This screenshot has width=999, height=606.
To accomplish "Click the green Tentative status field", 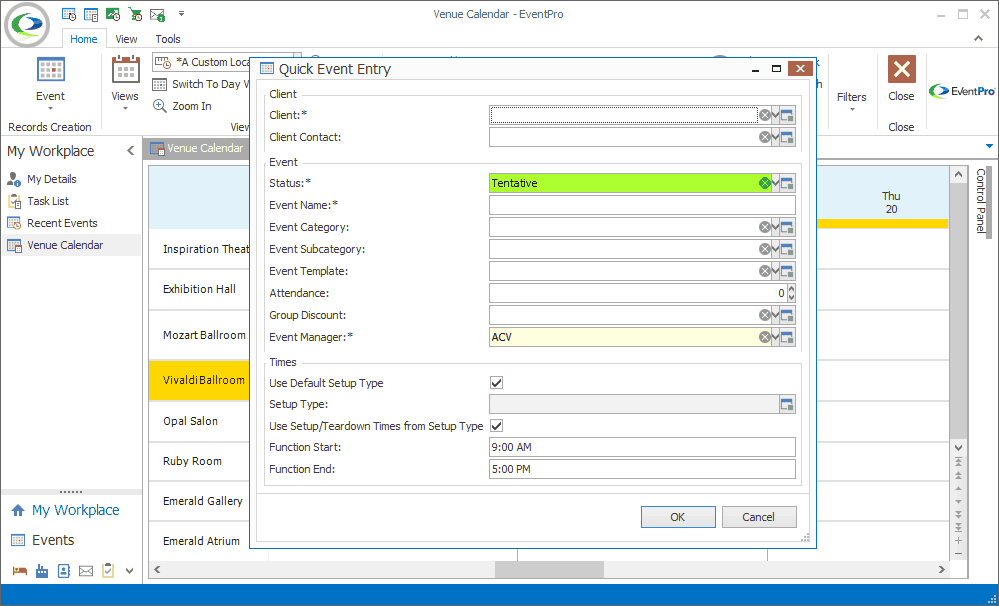I will pyautogui.click(x=624, y=183).
